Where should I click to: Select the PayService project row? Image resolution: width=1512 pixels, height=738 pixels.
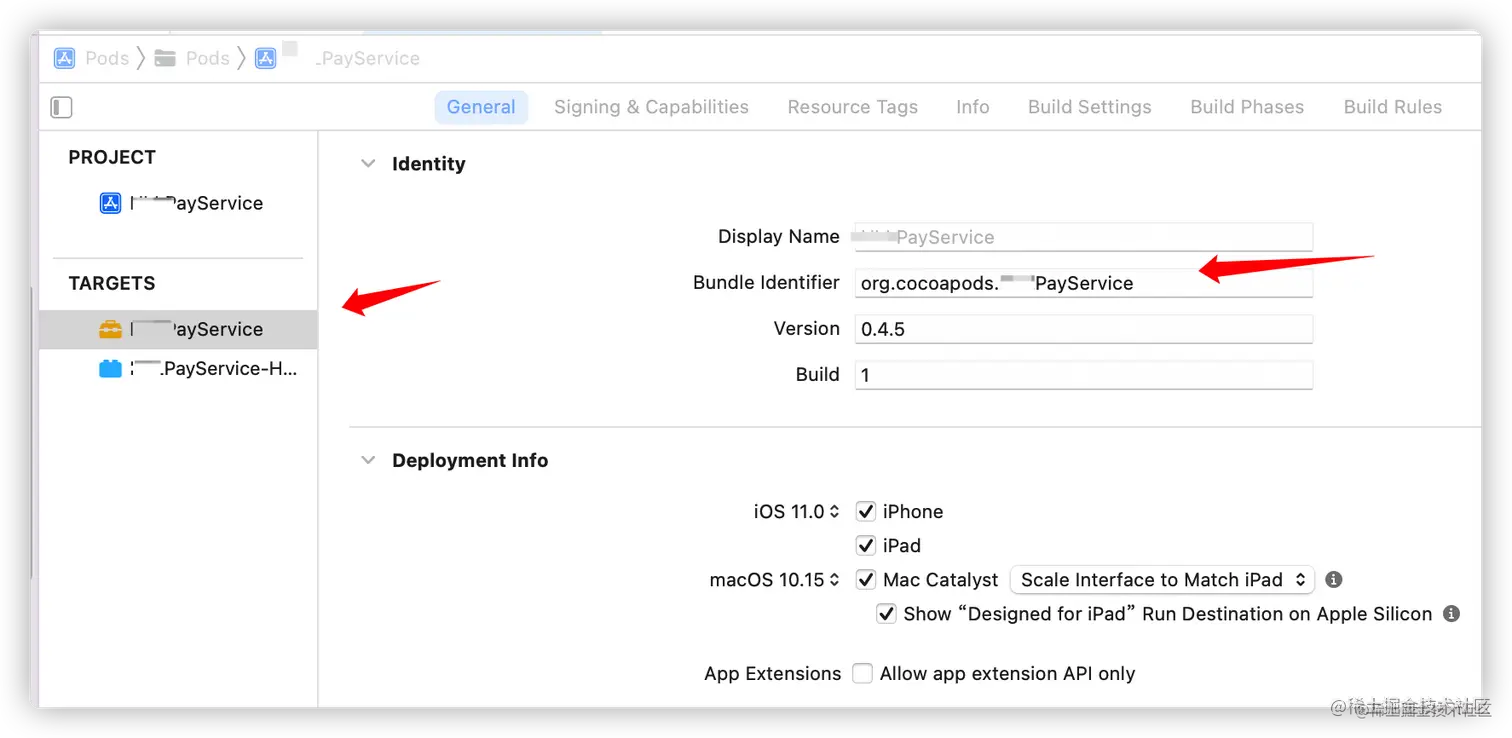point(178,203)
